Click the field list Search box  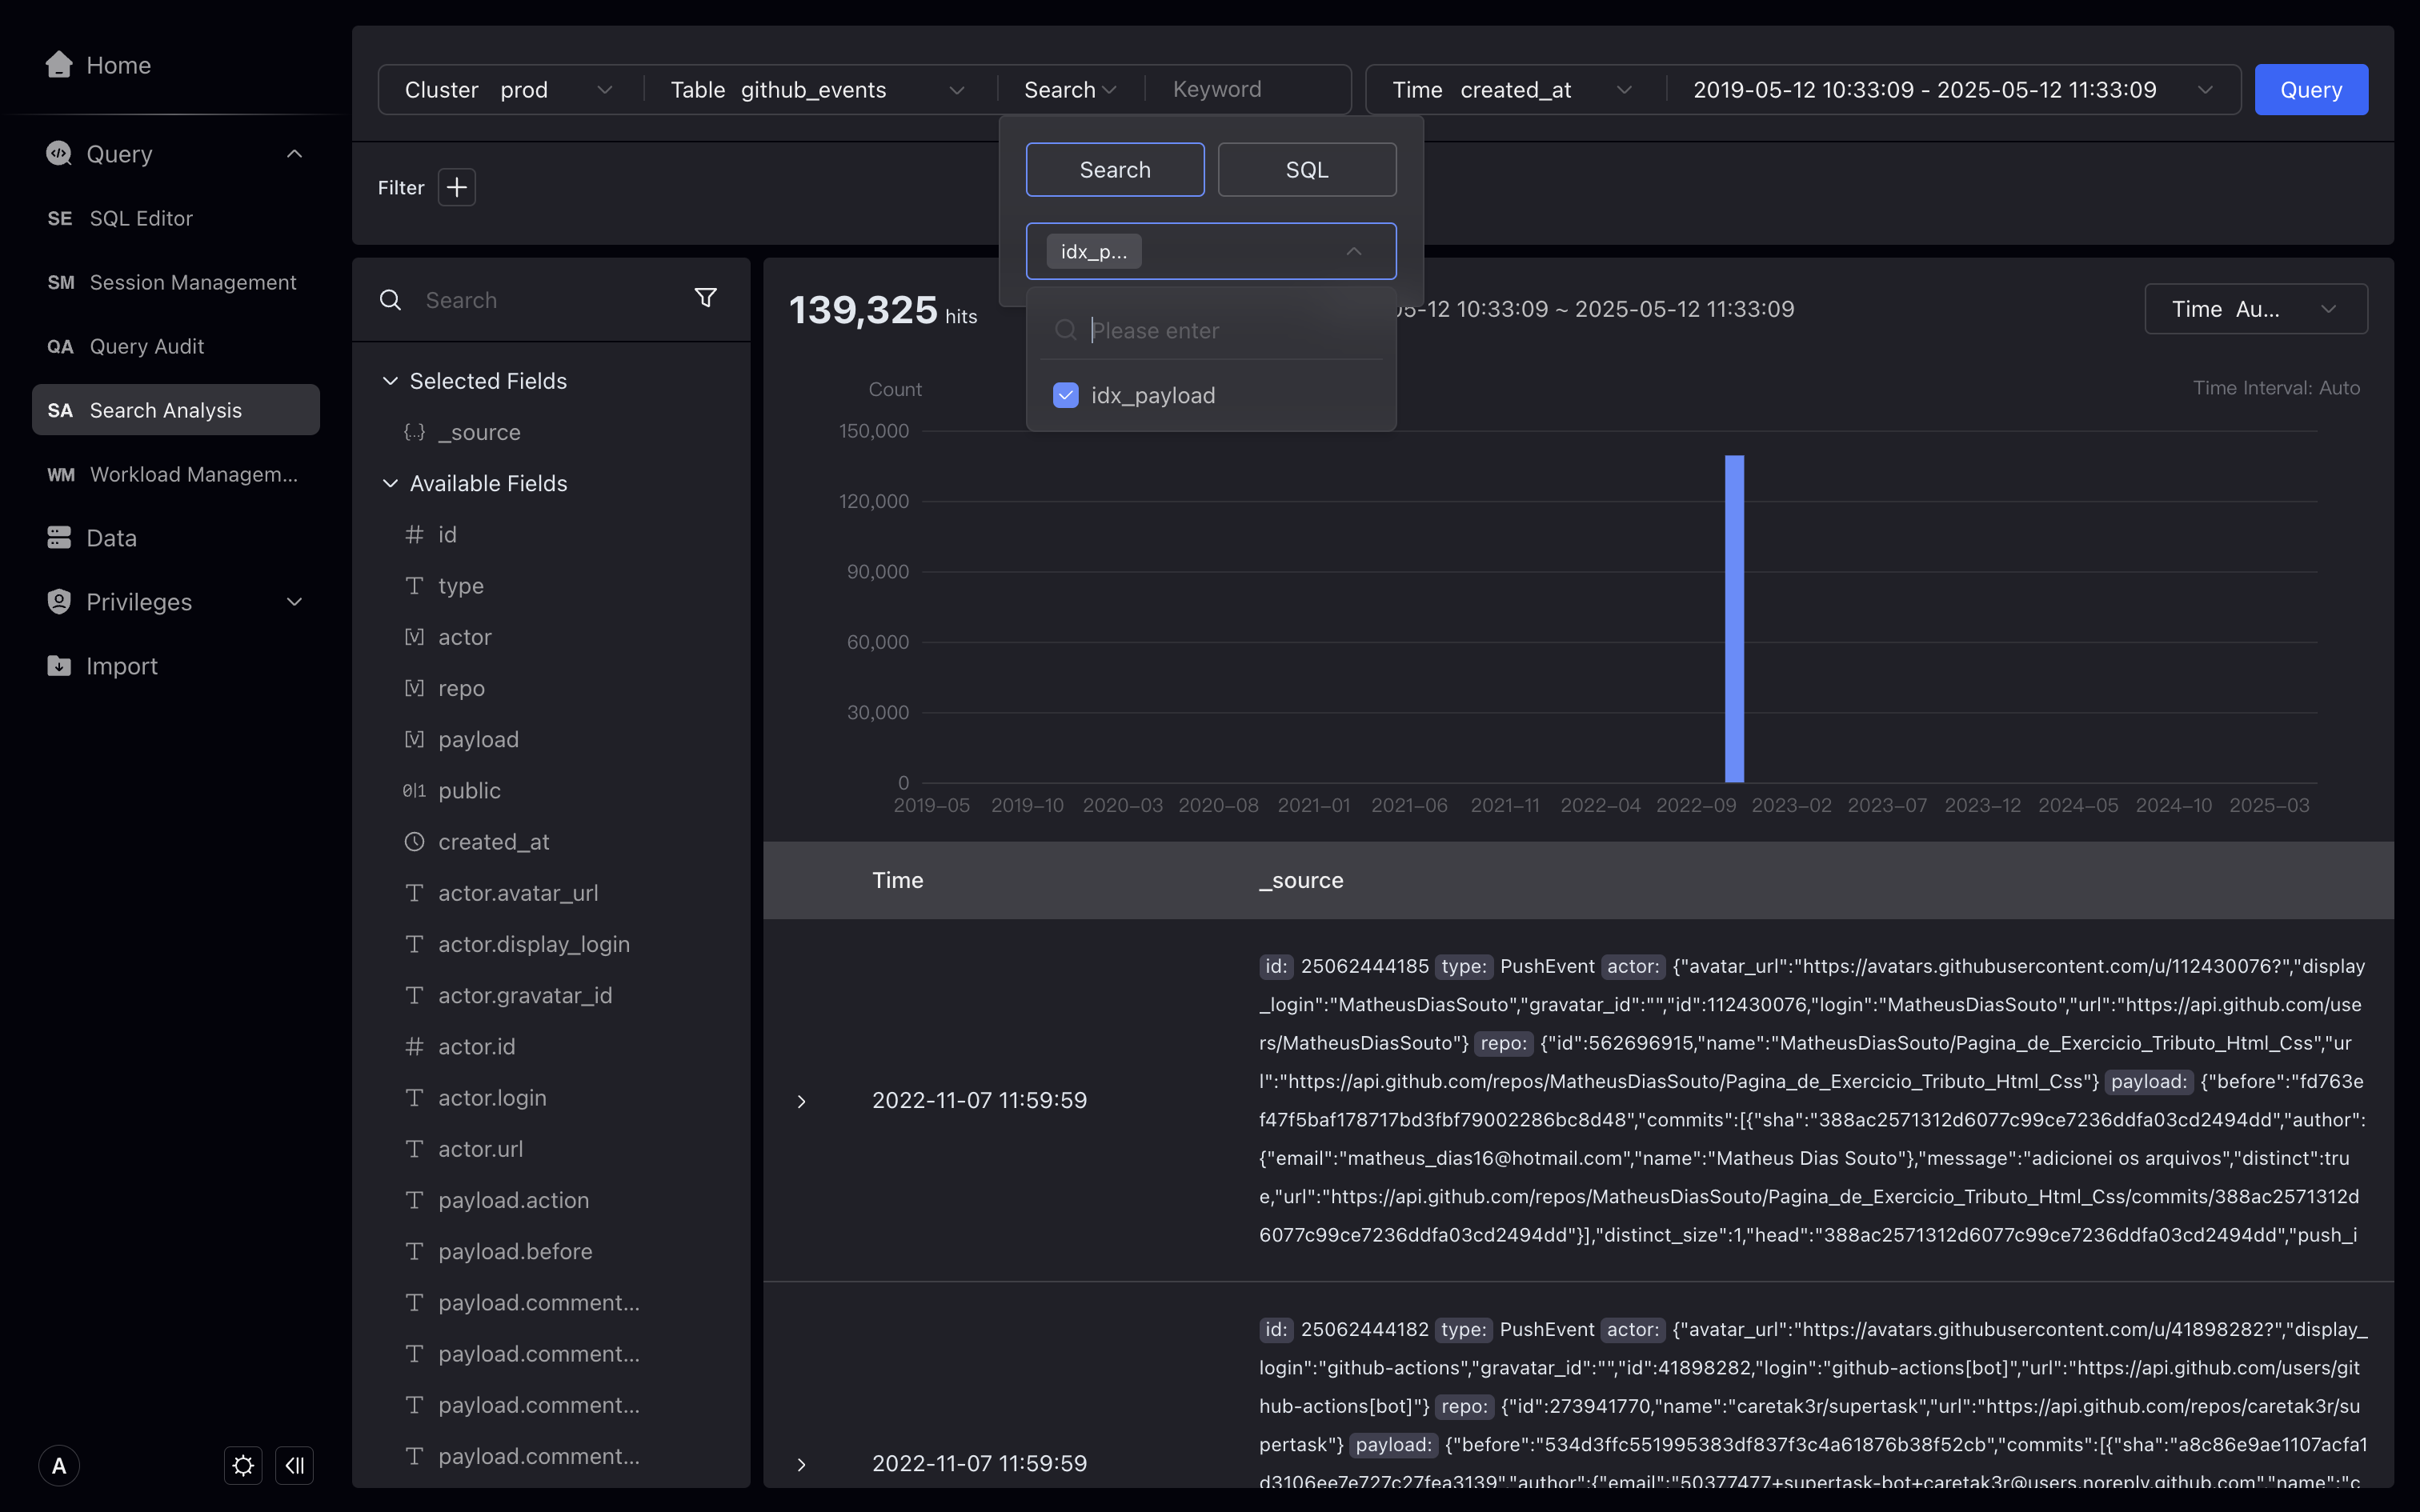pyautogui.click(x=550, y=300)
